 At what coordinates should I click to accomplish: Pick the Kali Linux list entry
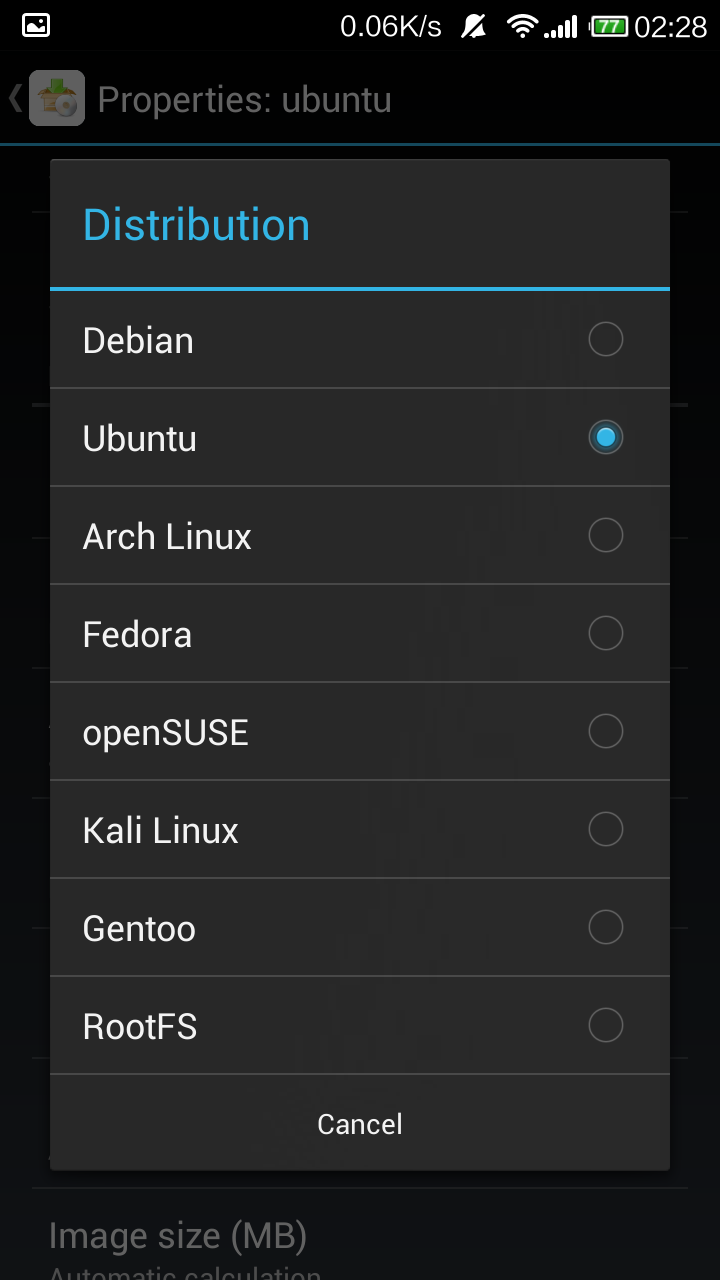360,830
